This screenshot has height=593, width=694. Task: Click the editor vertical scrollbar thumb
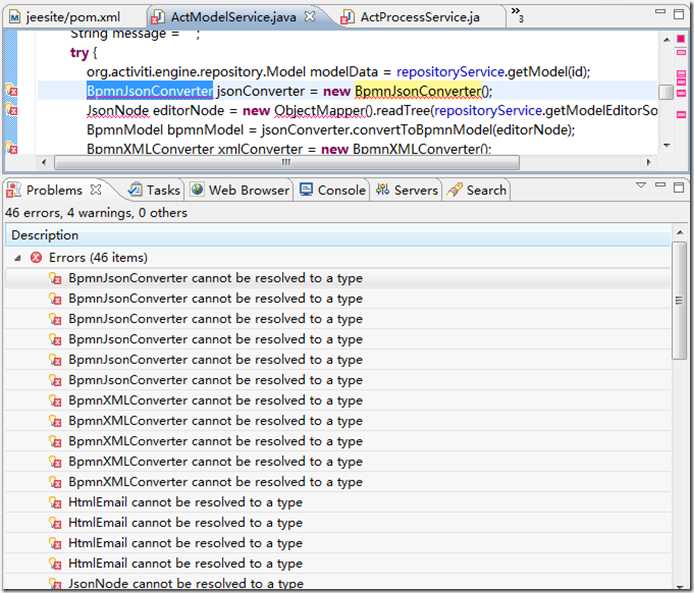point(666,92)
